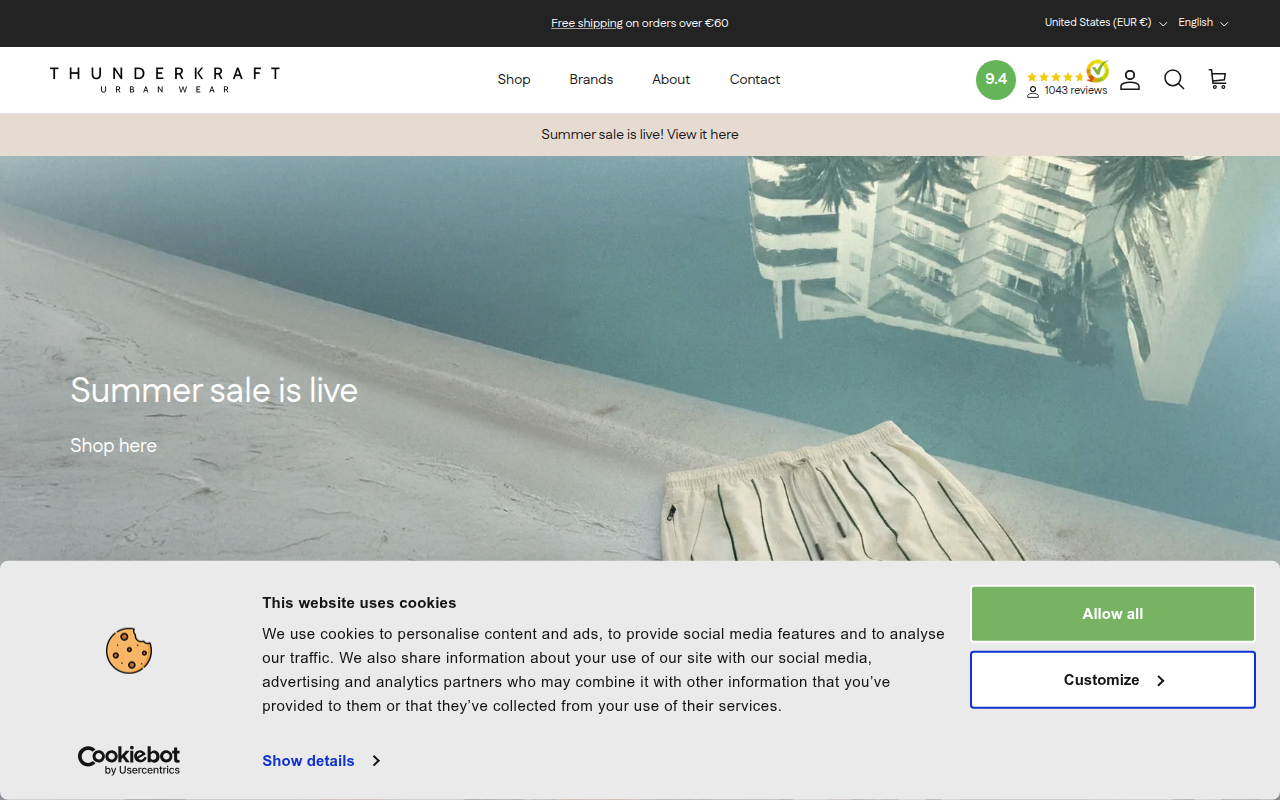The width and height of the screenshot is (1280, 800).
Task: Open the Brands menu
Action: [591, 80]
